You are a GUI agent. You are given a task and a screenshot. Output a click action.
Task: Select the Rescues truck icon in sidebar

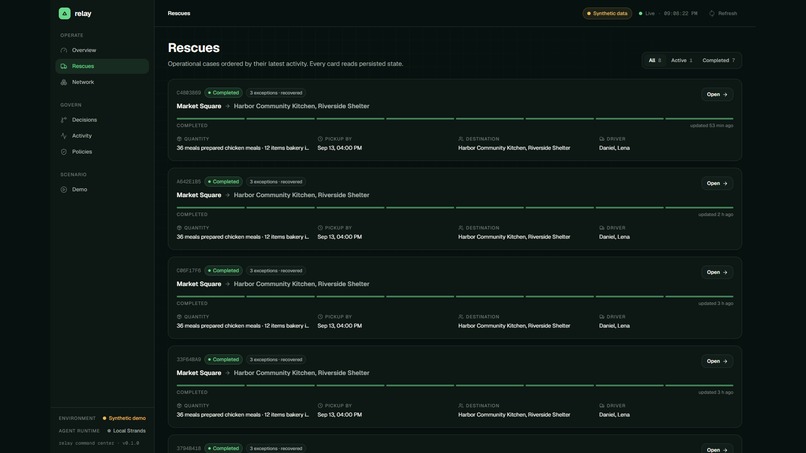(64, 66)
